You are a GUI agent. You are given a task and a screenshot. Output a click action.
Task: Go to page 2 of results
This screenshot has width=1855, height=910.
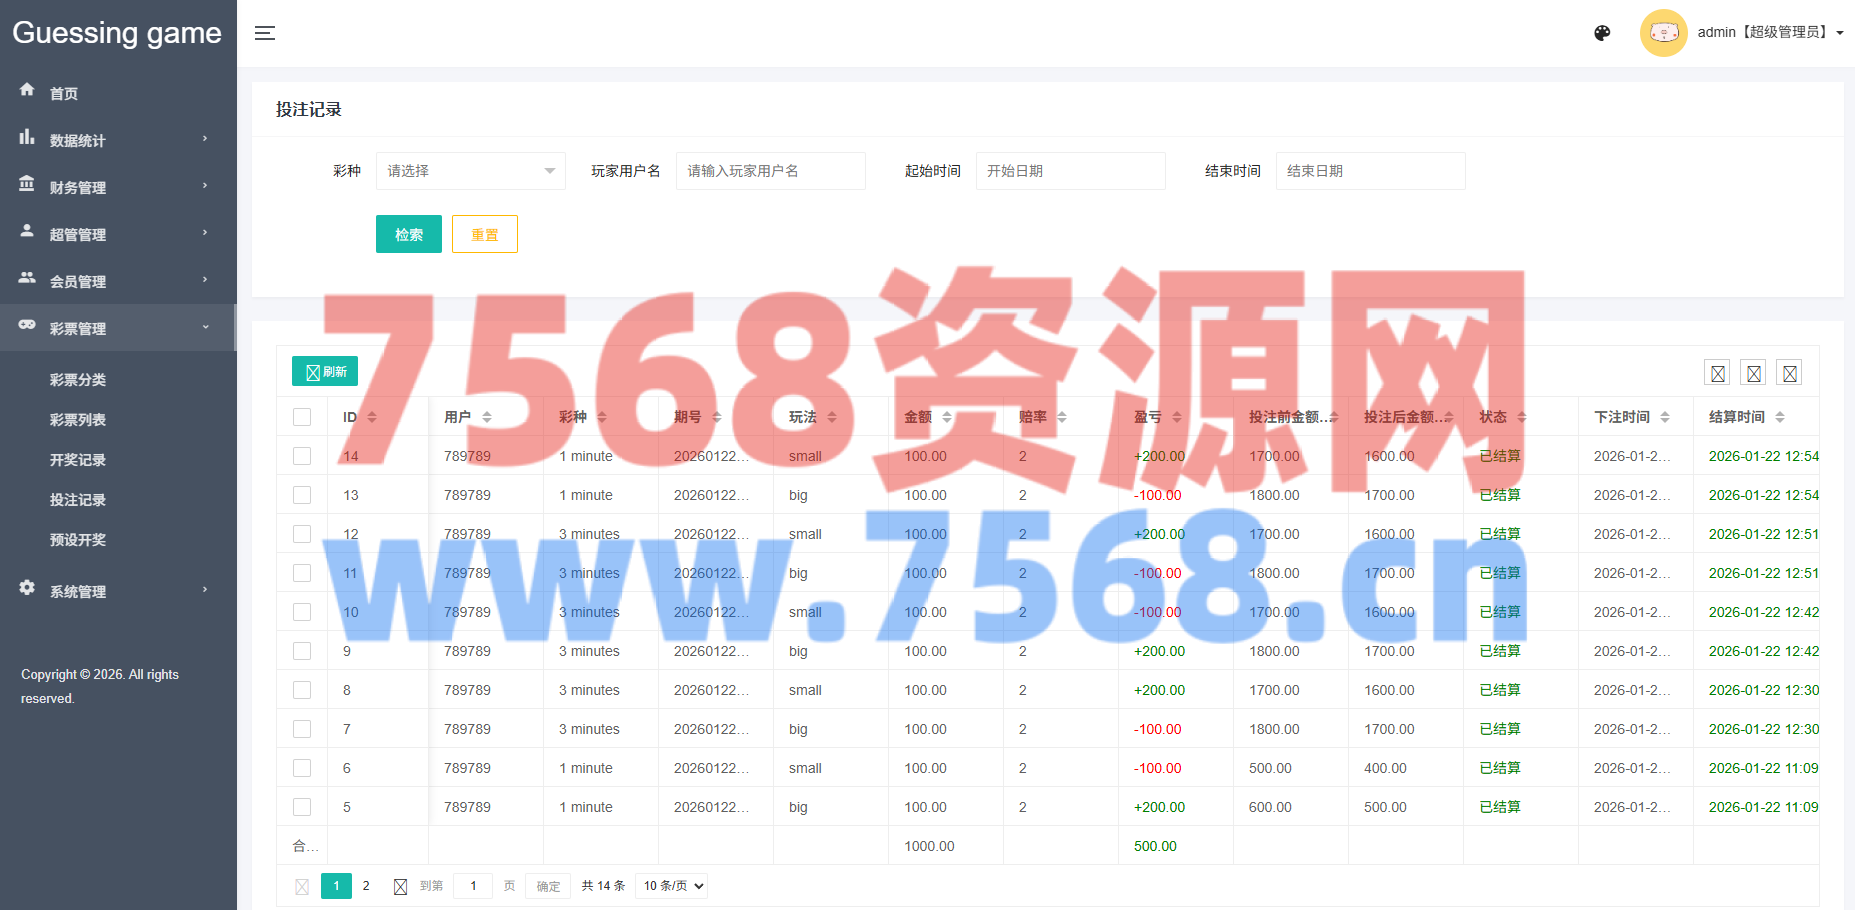[x=366, y=886]
